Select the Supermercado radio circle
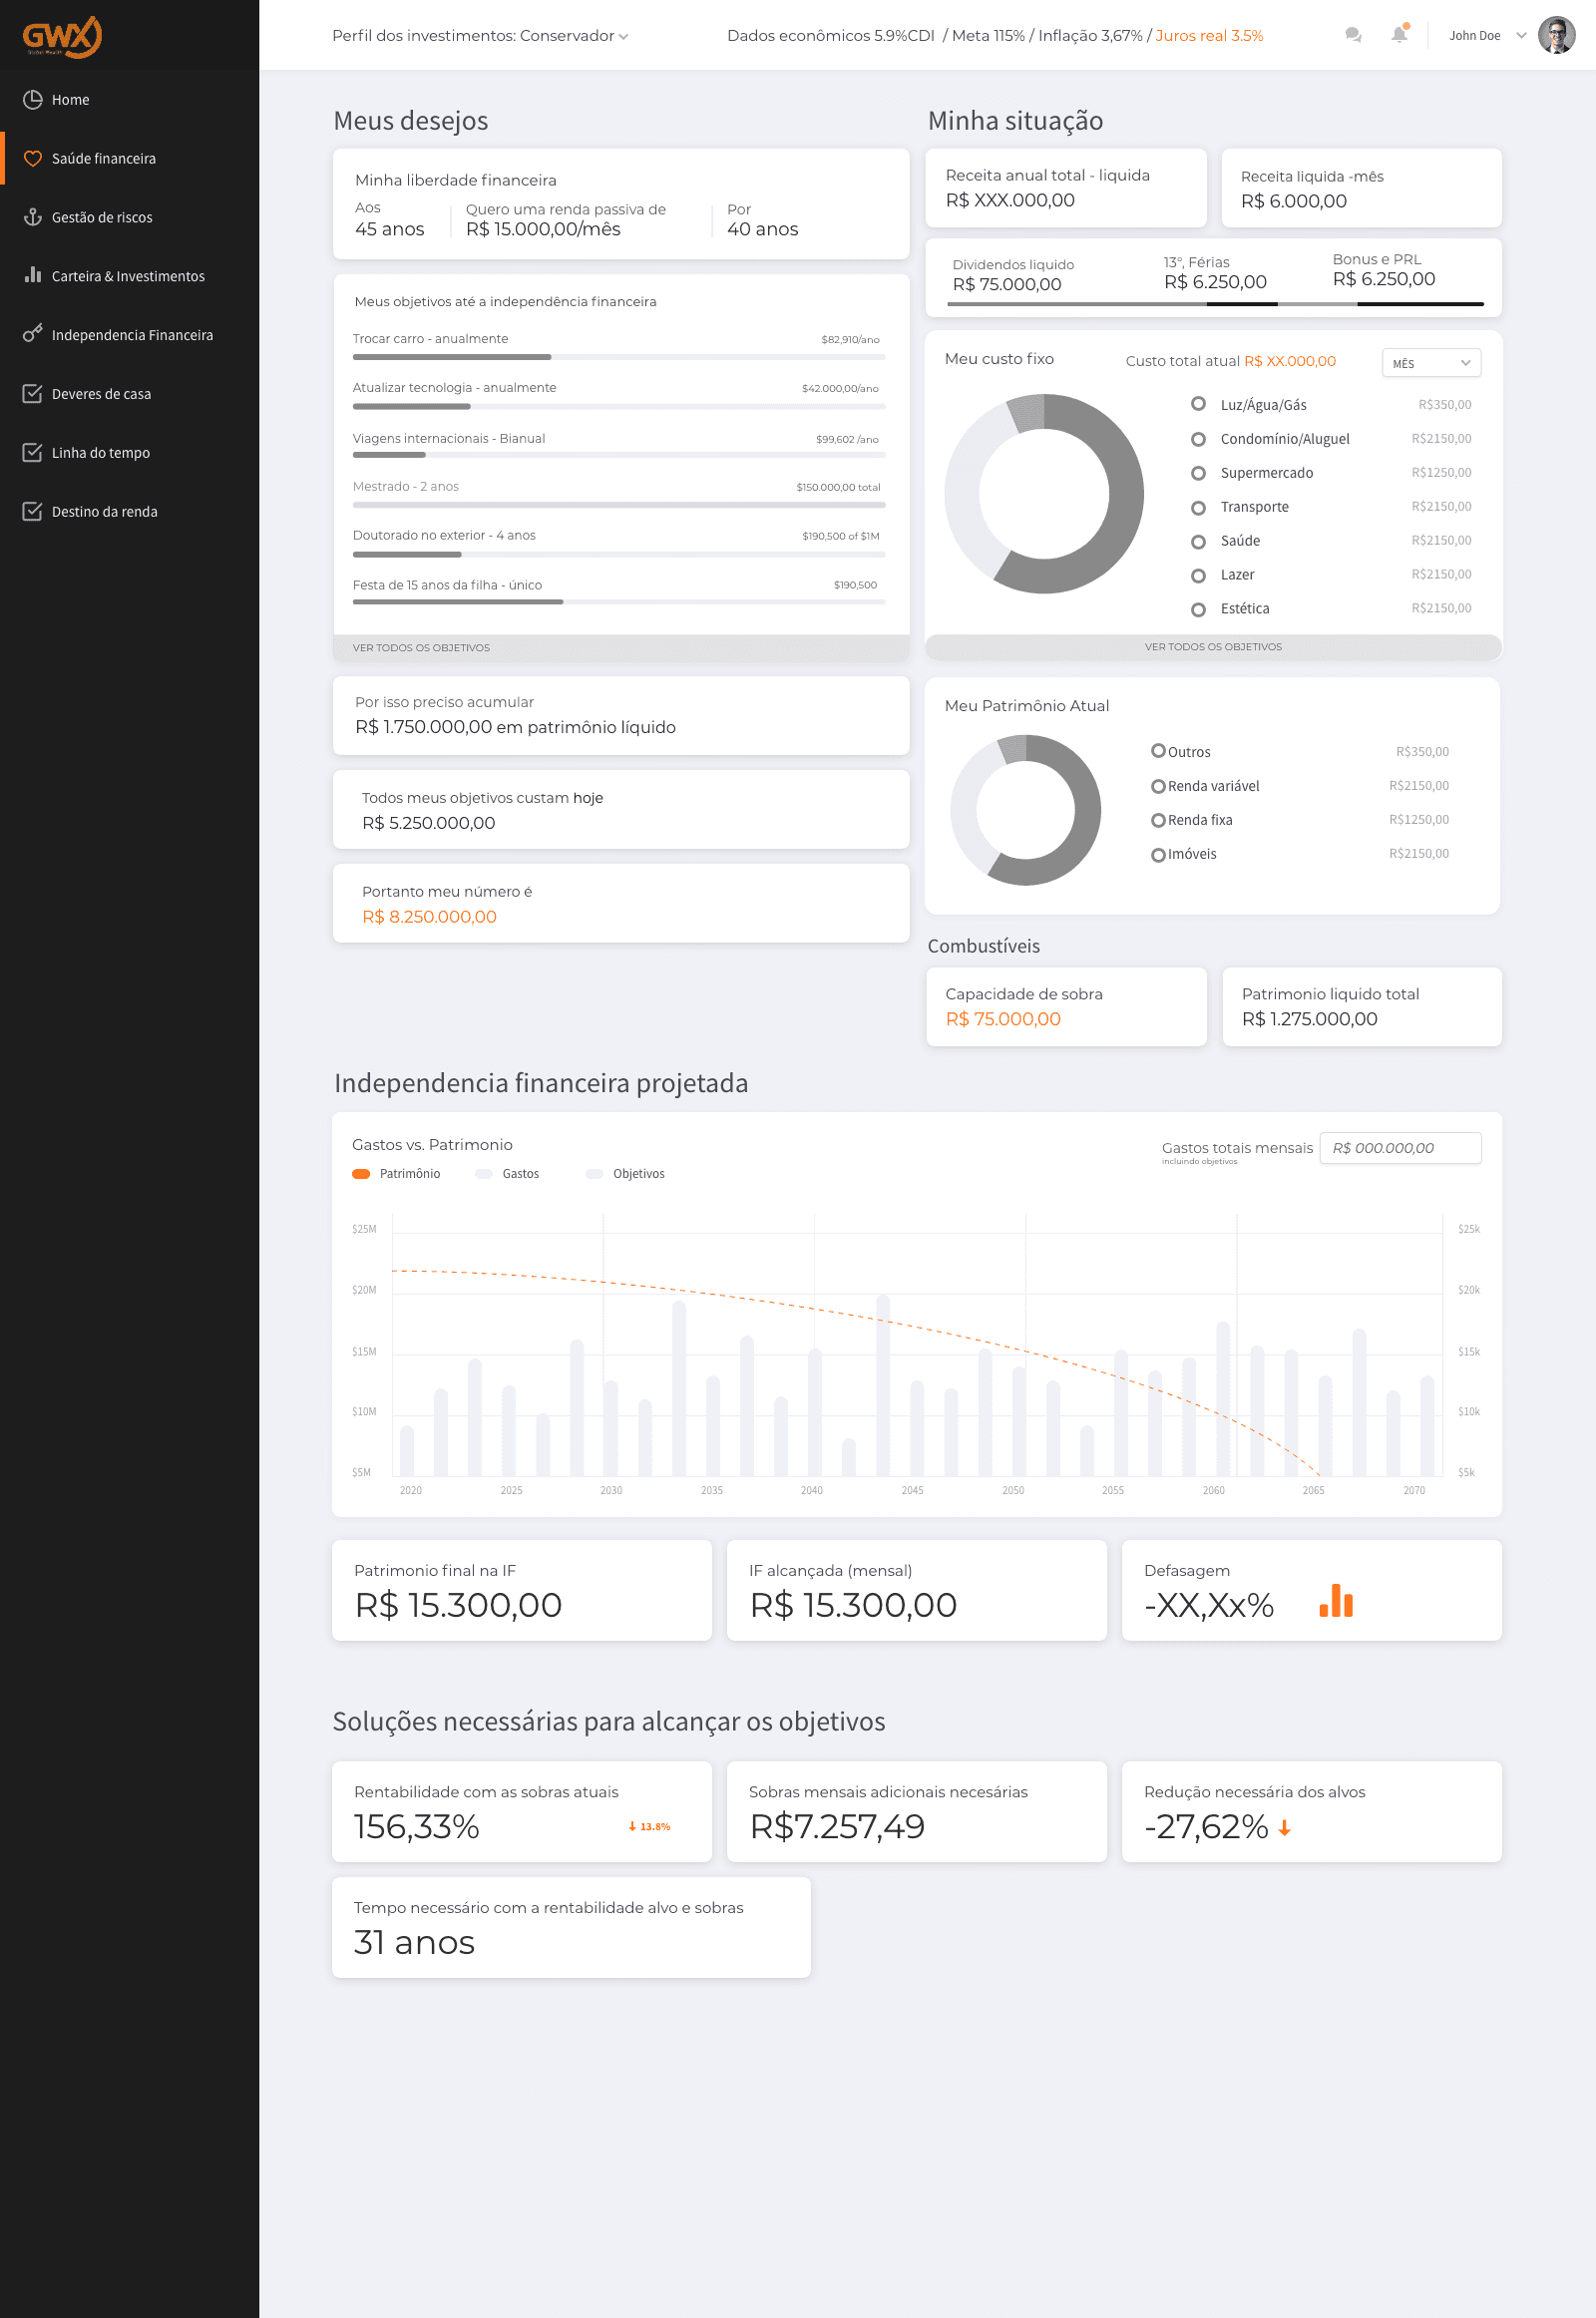 coord(1198,473)
